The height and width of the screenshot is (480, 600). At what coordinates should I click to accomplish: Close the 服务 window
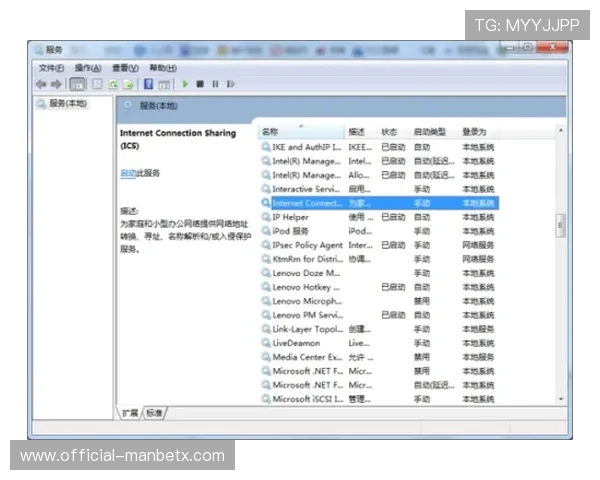(x=552, y=47)
